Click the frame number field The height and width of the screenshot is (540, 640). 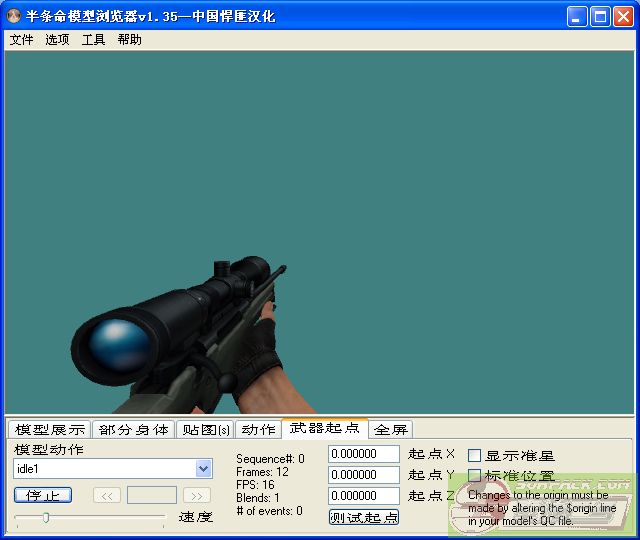(x=152, y=496)
